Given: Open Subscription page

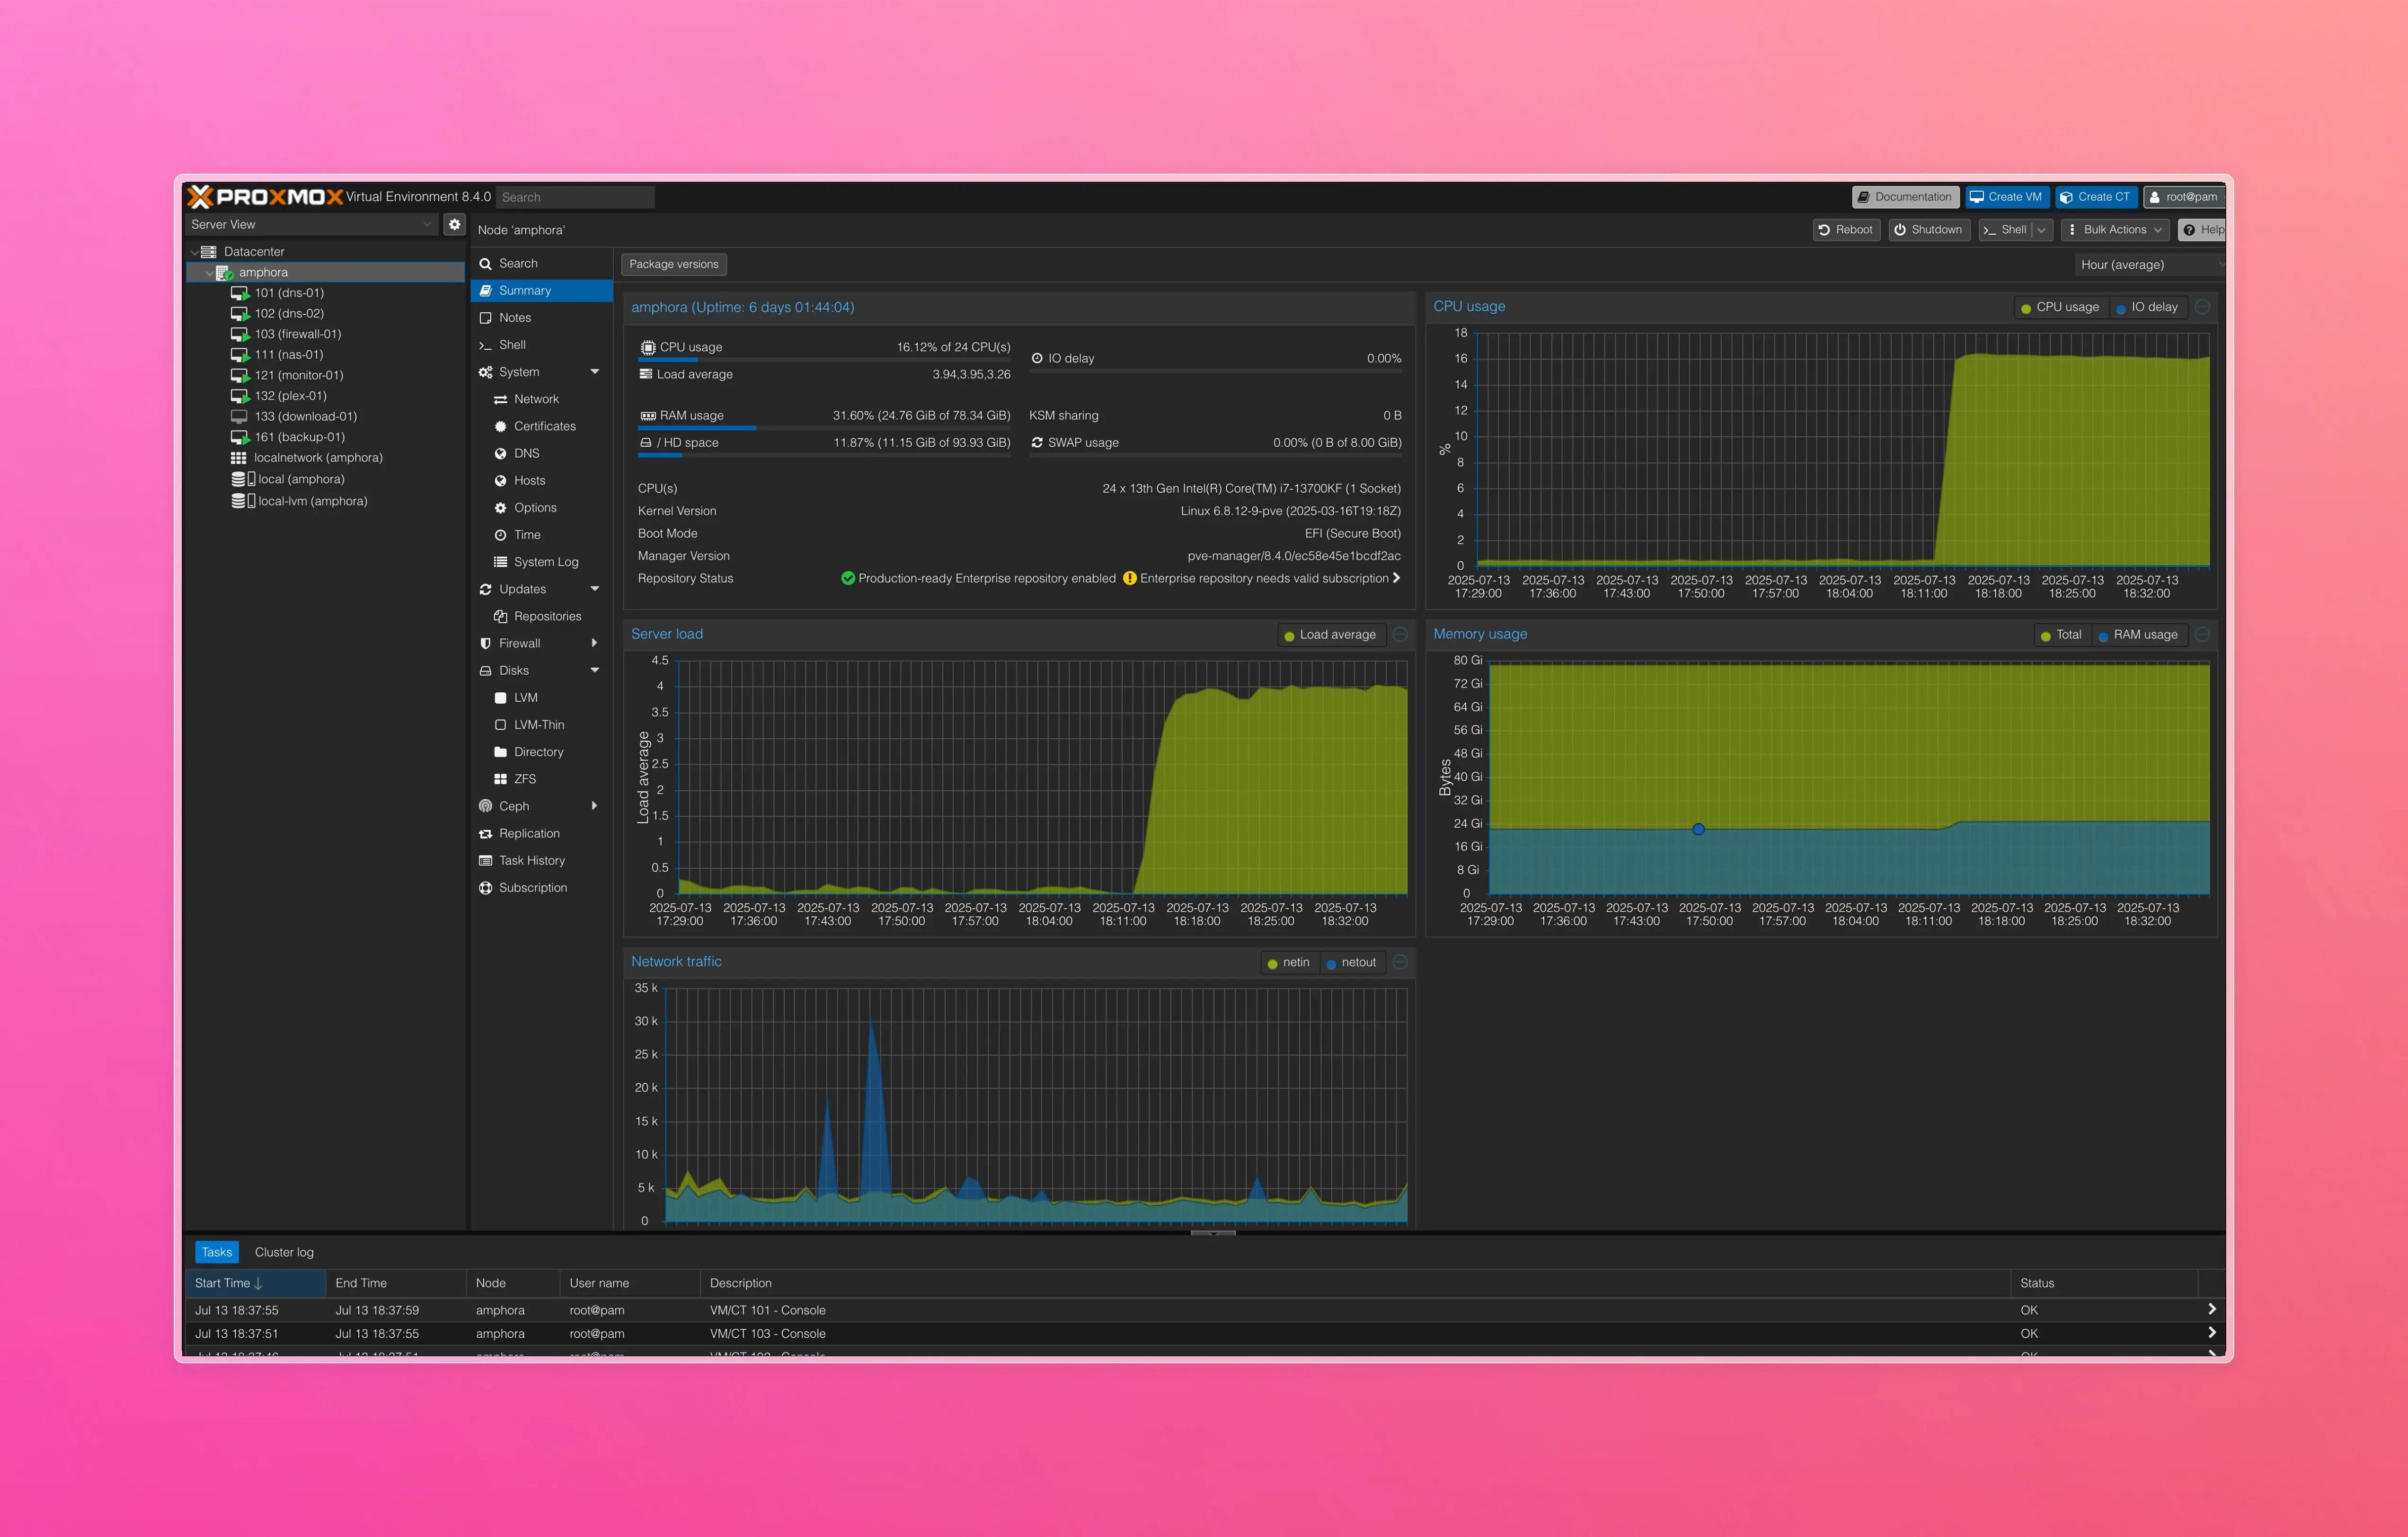Looking at the screenshot, I should (x=541, y=888).
